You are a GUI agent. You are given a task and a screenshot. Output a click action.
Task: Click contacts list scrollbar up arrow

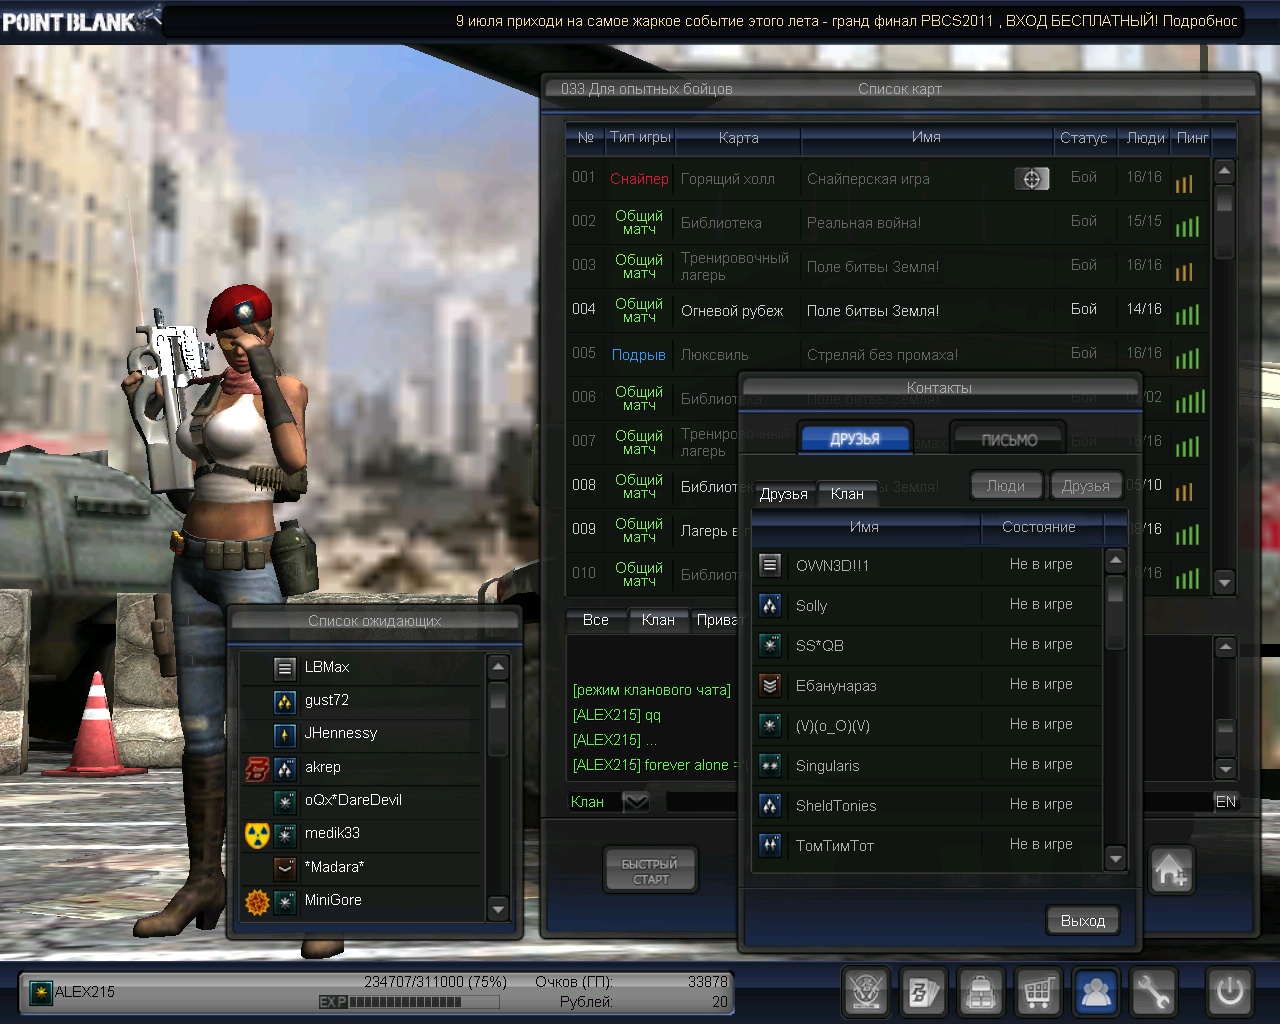click(x=1116, y=560)
